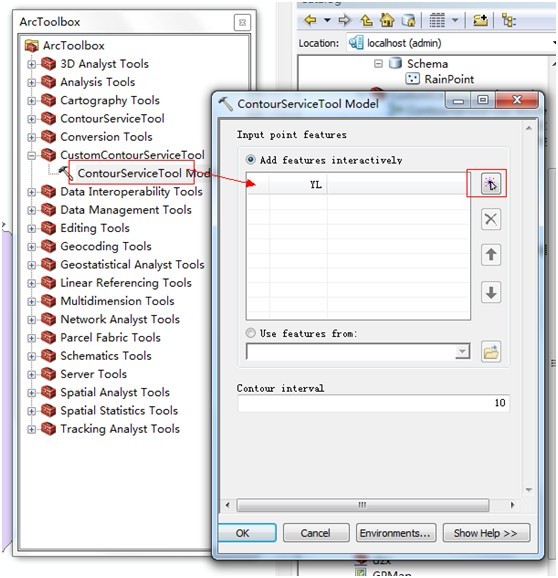The height and width of the screenshot is (578, 558).
Task: Open Use features from dropdown list
Action: click(462, 352)
